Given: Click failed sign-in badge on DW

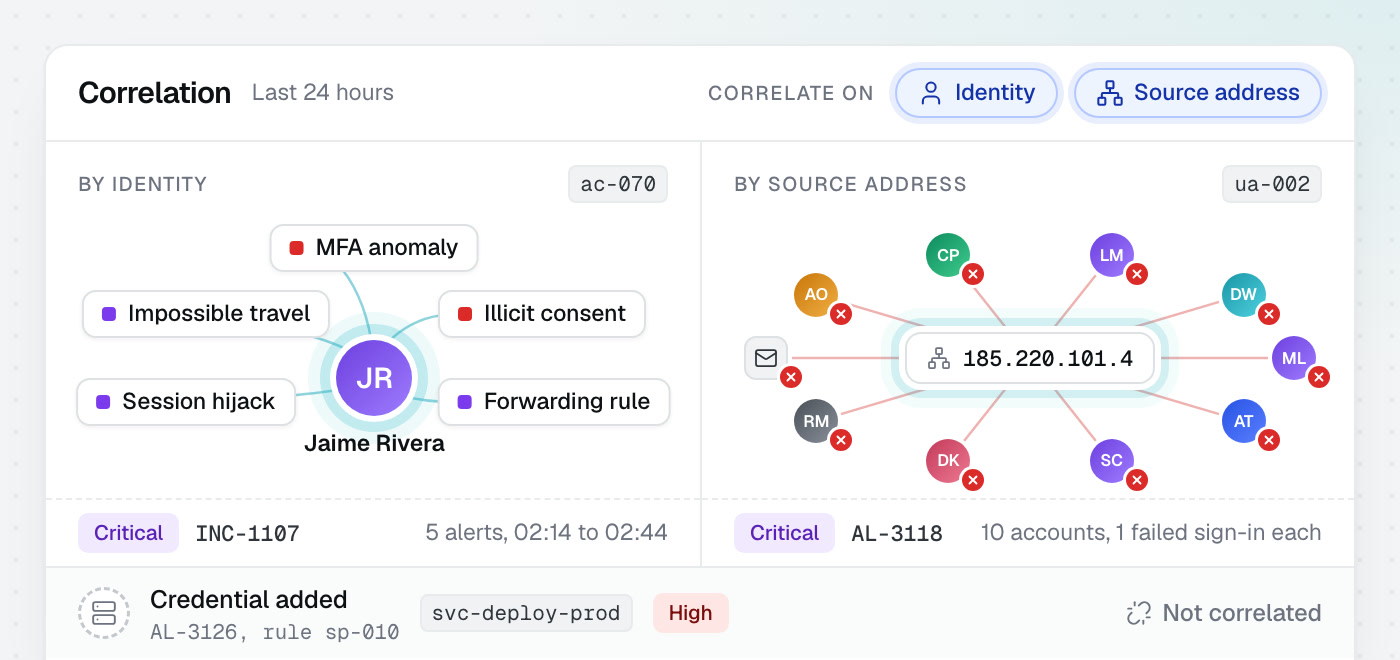Looking at the screenshot, I should 1268,314.
